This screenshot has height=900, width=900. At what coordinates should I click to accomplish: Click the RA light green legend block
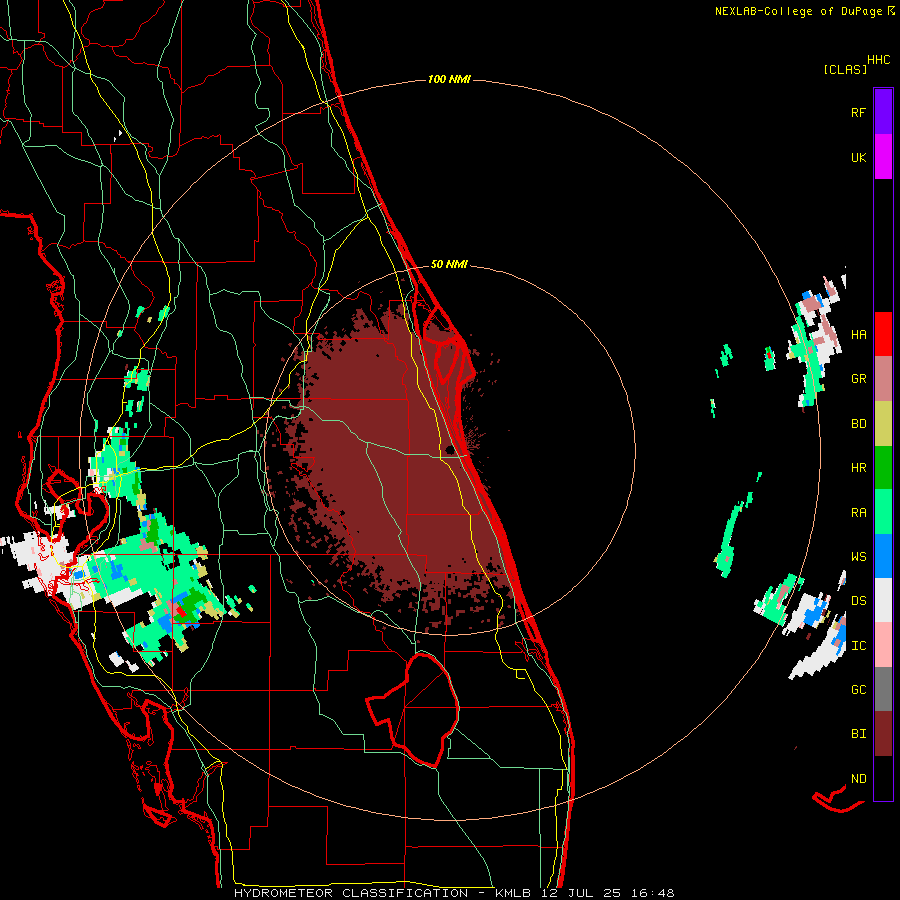tap(883, 512)
